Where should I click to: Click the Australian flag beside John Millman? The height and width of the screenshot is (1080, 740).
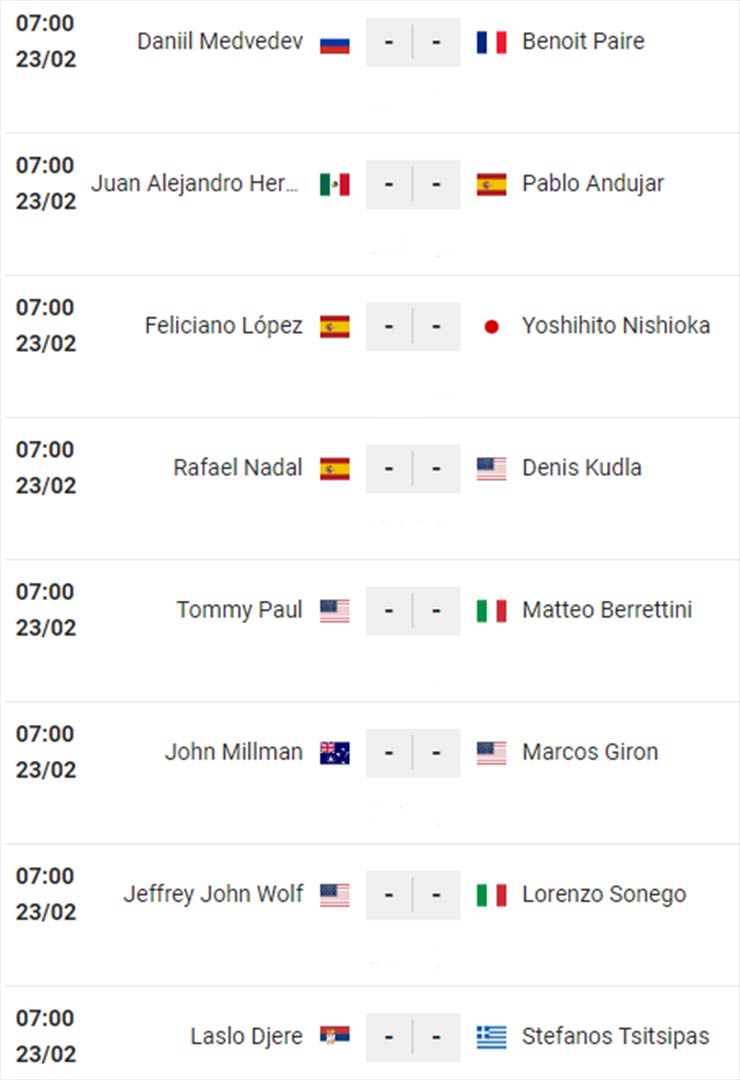click(x=335, y=753)
